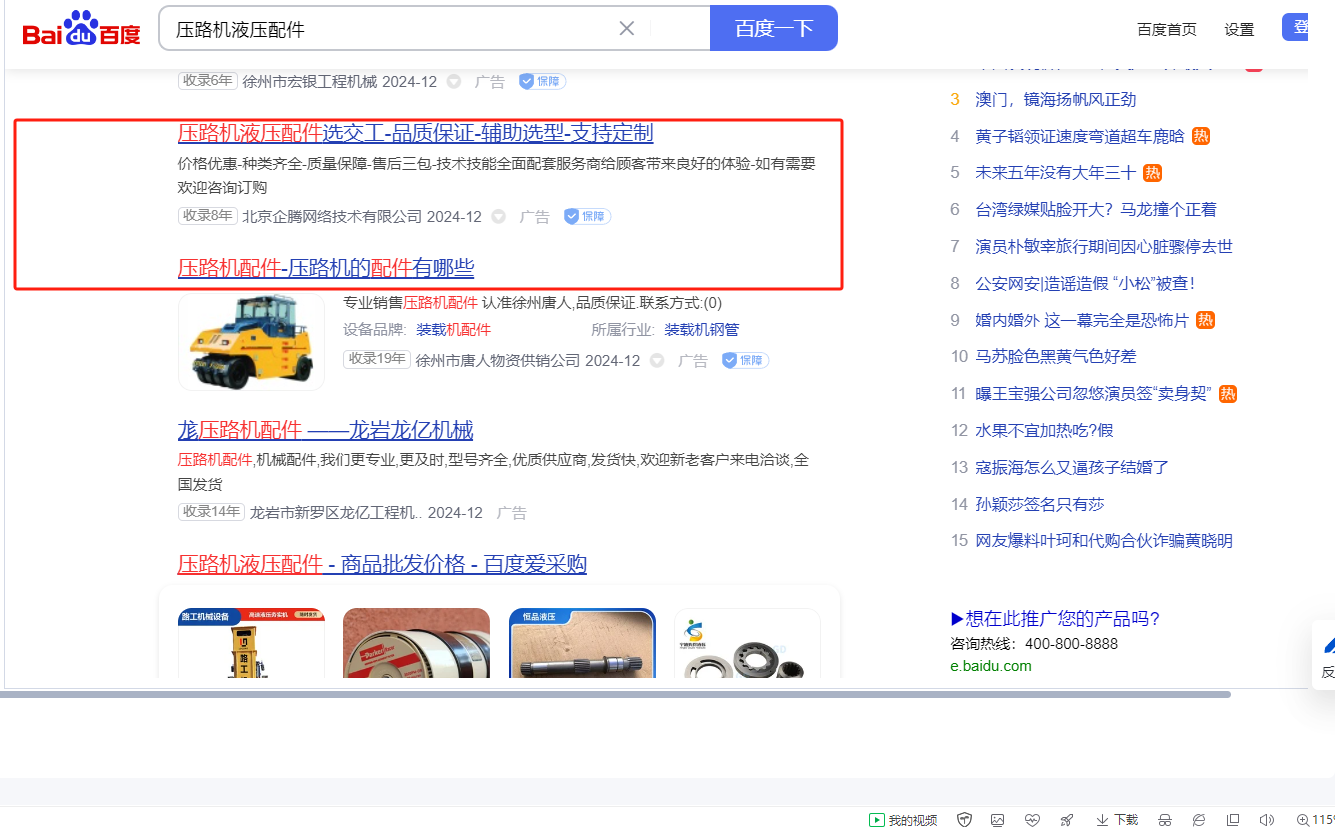Screen dimensions: 1335x827
Task: Click the 装载机钢管 industry link
Action: point(702,330)
